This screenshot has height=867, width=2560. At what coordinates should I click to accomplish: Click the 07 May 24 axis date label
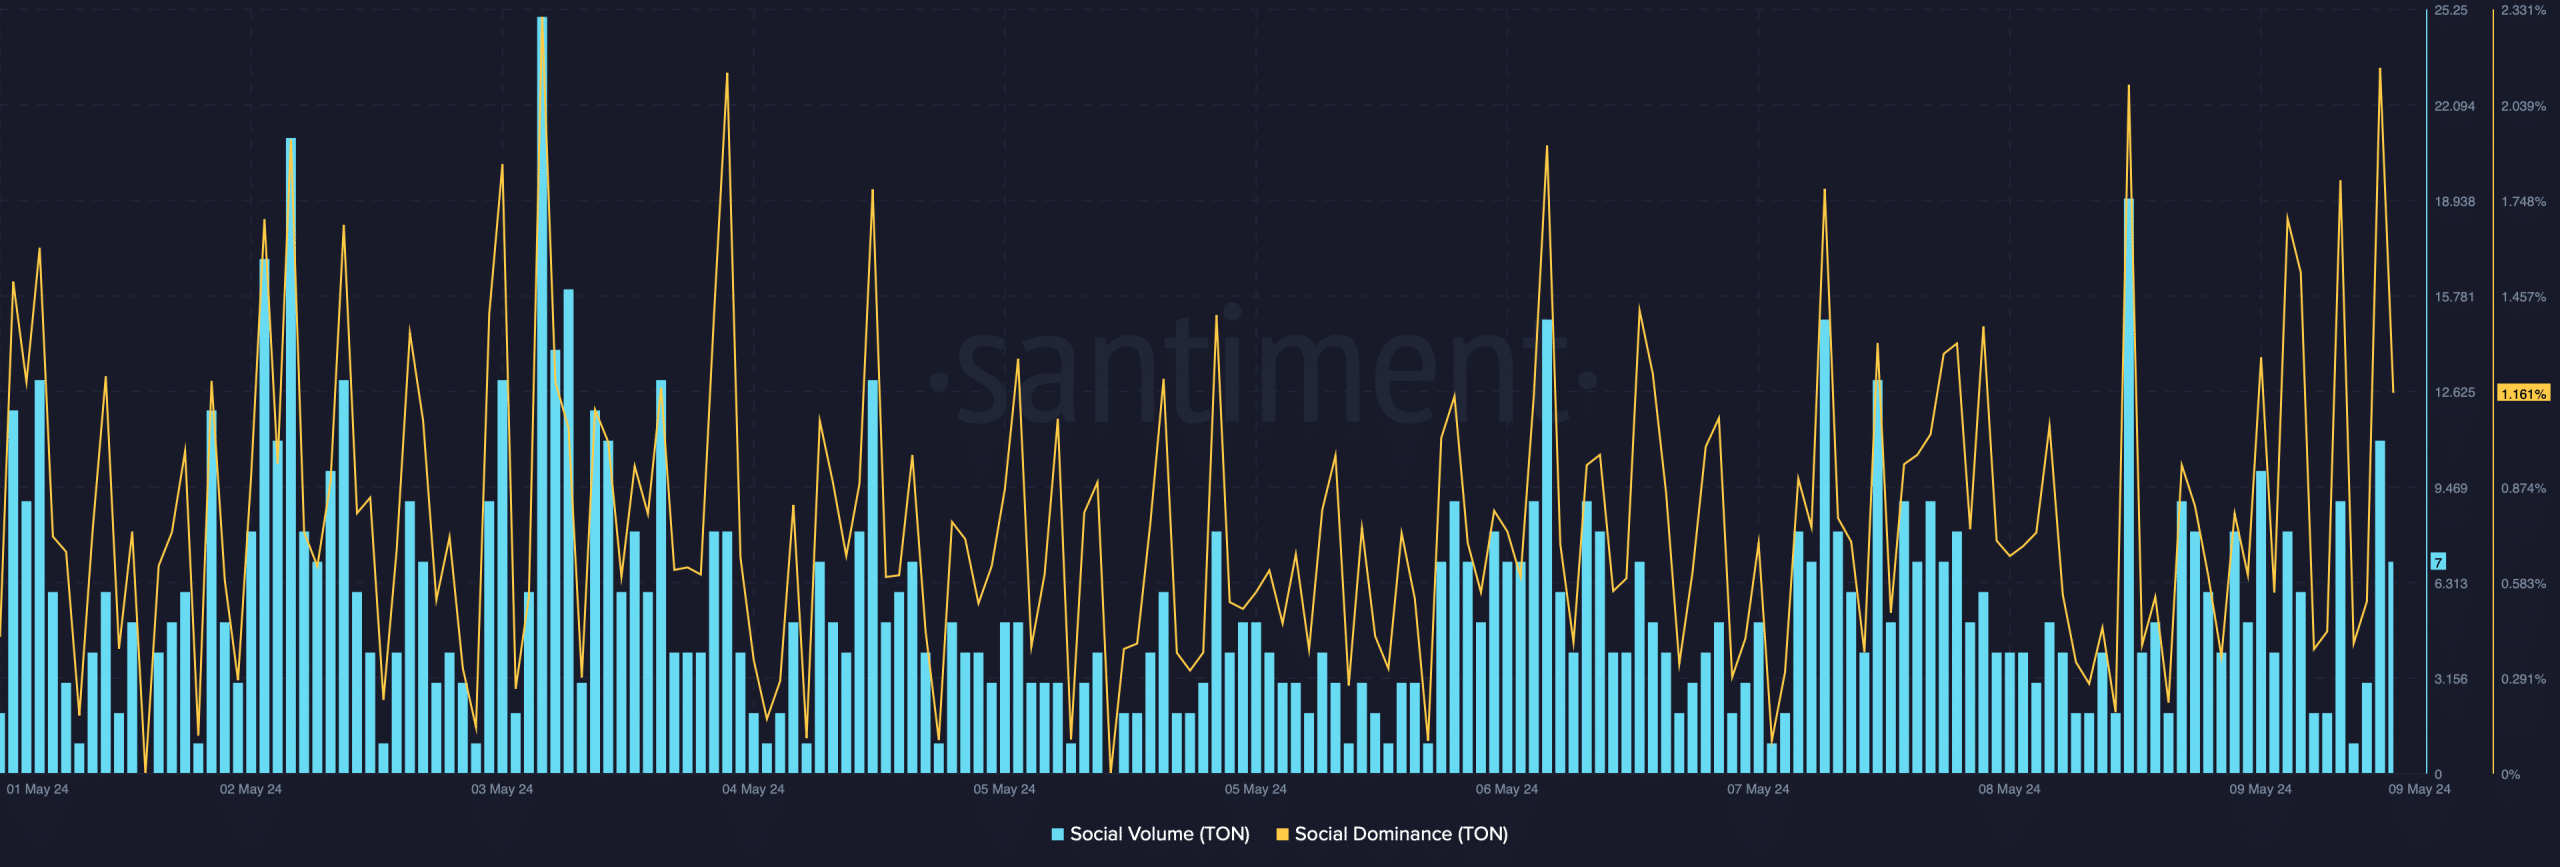point(1758,789)
